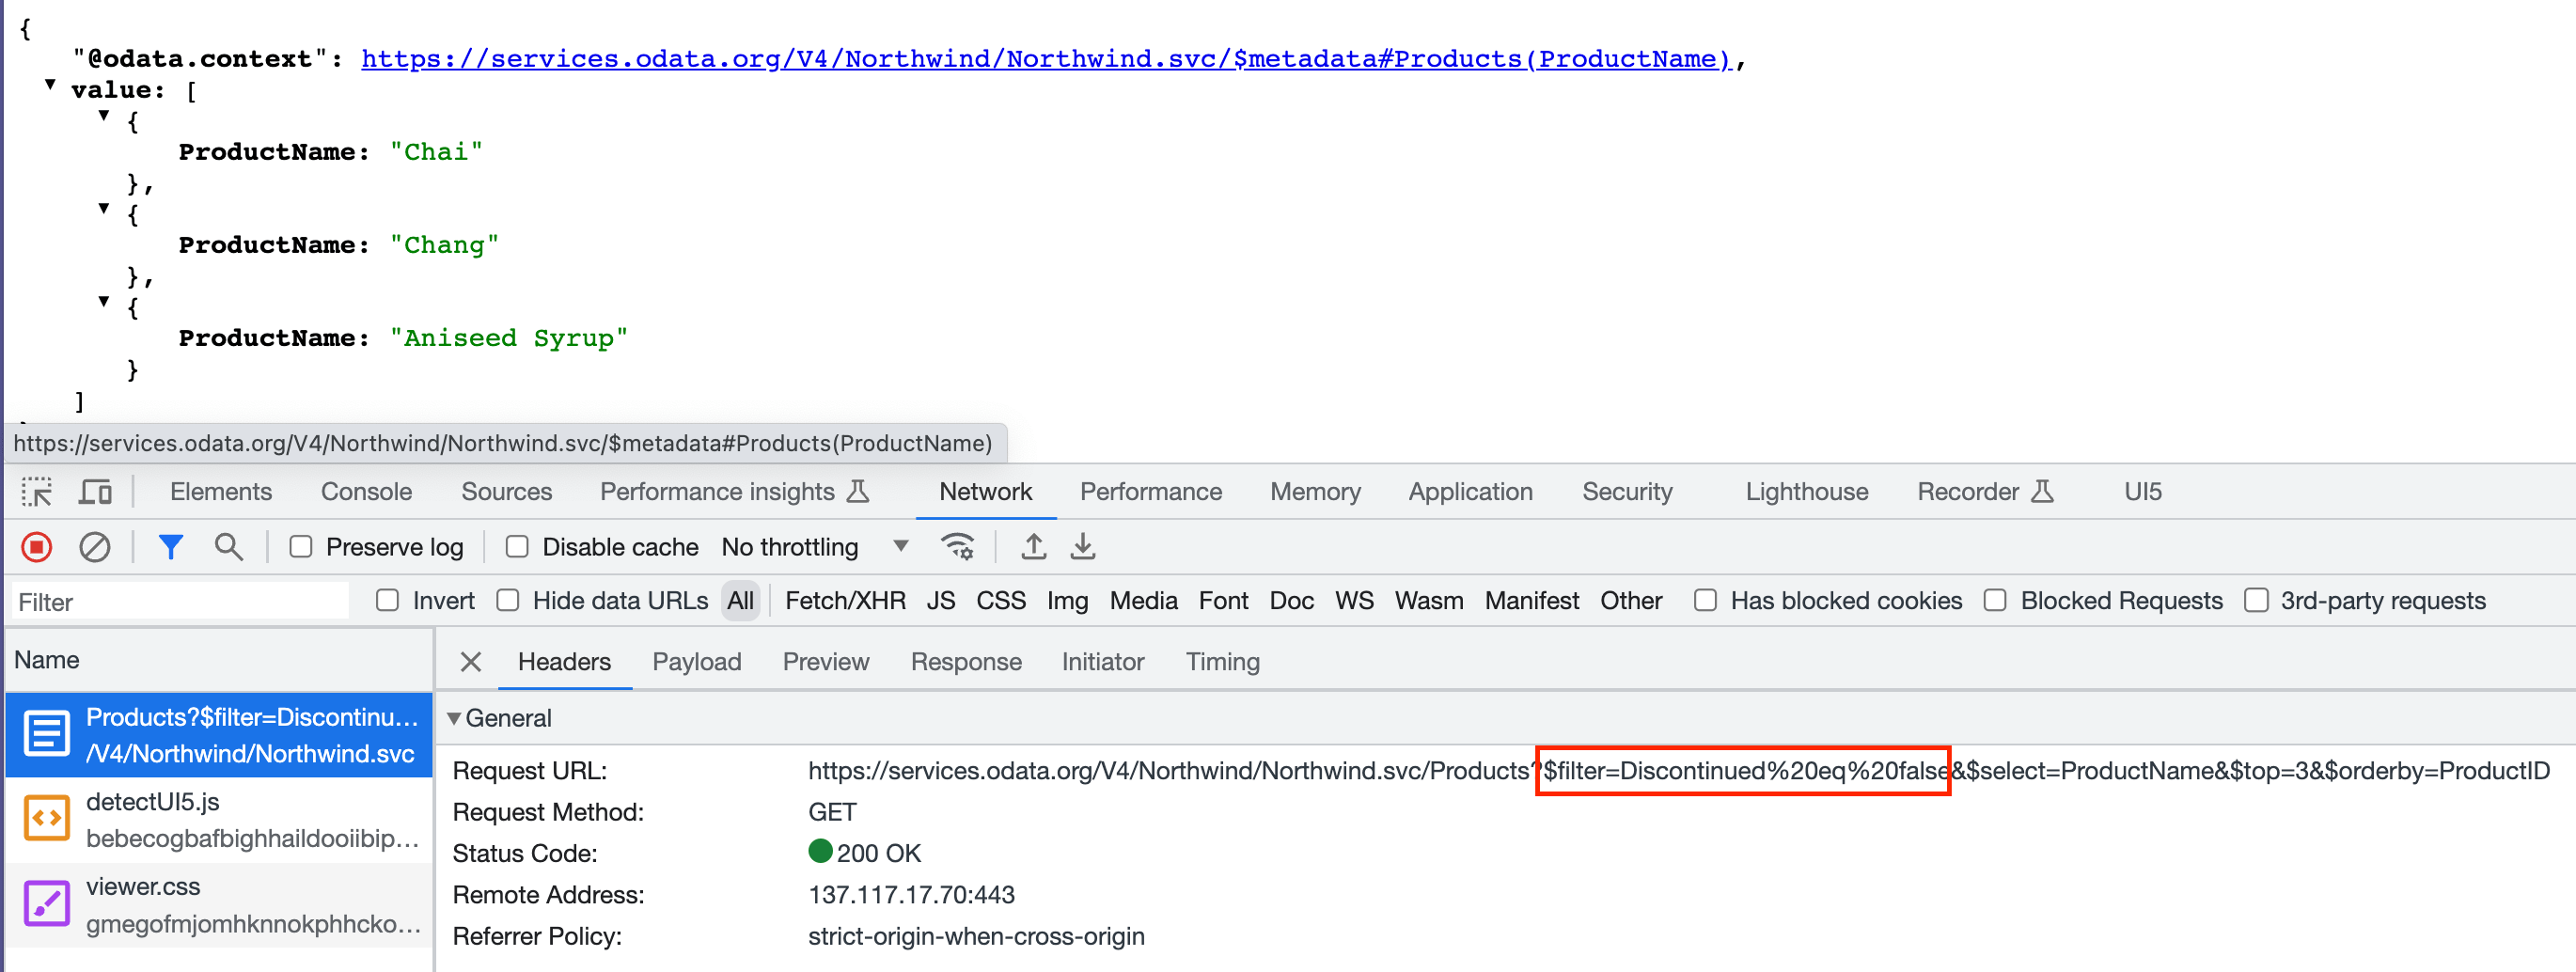Select the Fetch/XHR request filter
This screenshot has width=2576, height=972.
pos(845,600)
